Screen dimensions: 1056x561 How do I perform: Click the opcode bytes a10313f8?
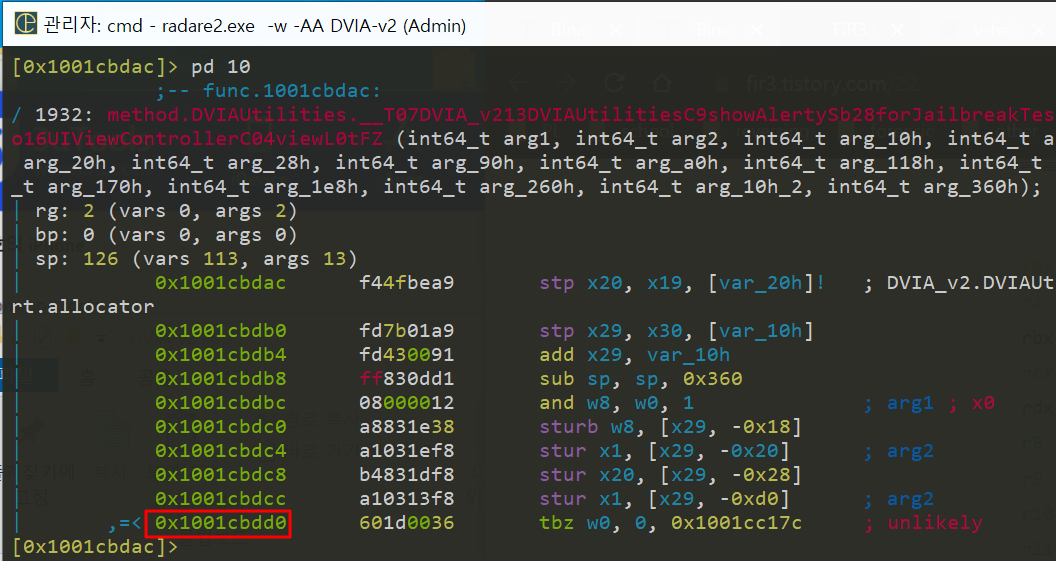tap(407, 499)
